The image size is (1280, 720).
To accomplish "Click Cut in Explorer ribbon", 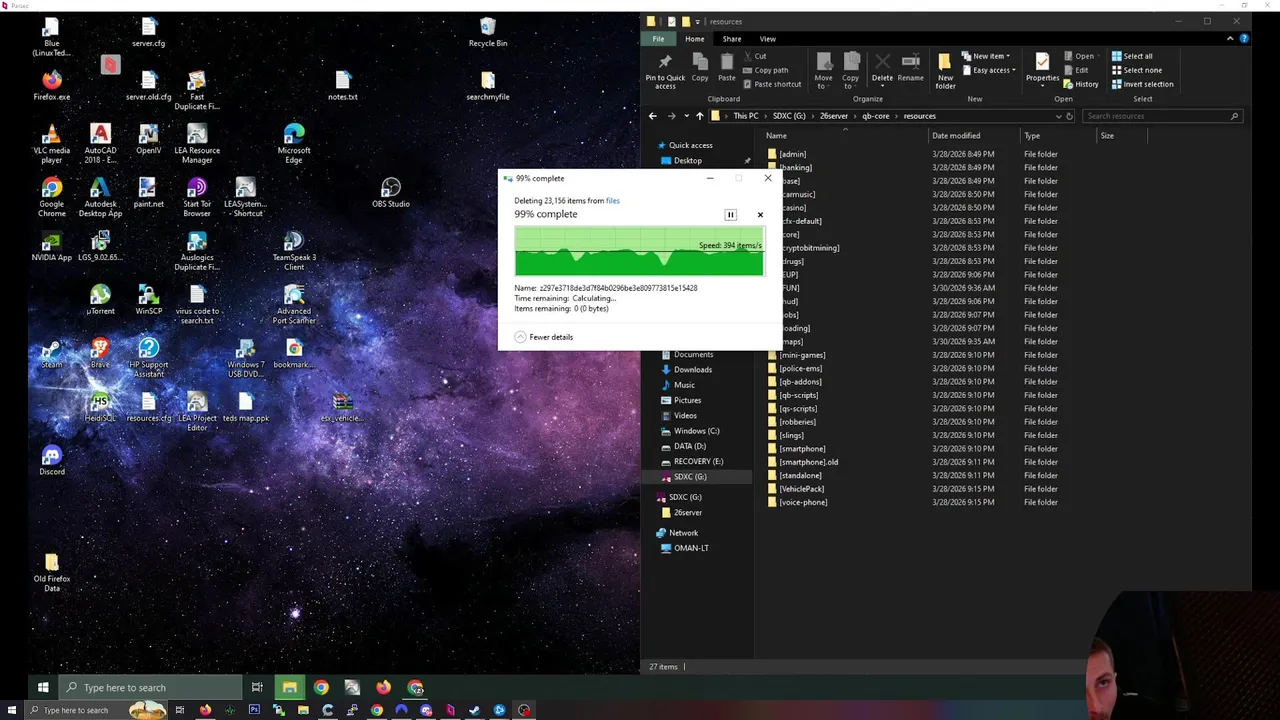I will coord(755,56).
